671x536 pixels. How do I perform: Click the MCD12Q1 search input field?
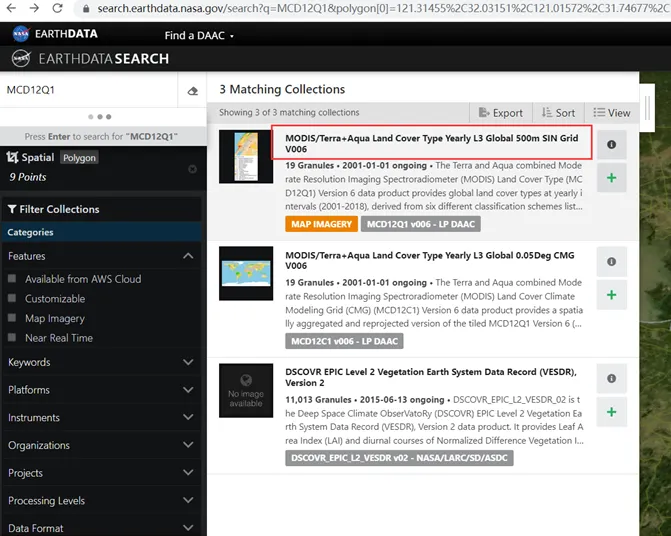(x=89, y=90)
